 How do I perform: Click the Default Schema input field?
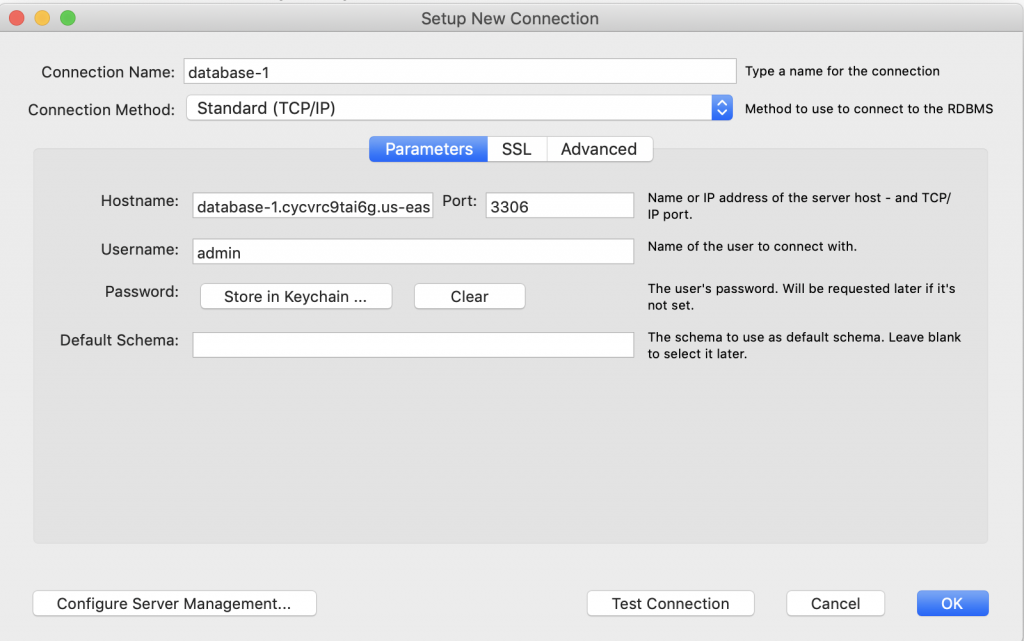point(413,345)
